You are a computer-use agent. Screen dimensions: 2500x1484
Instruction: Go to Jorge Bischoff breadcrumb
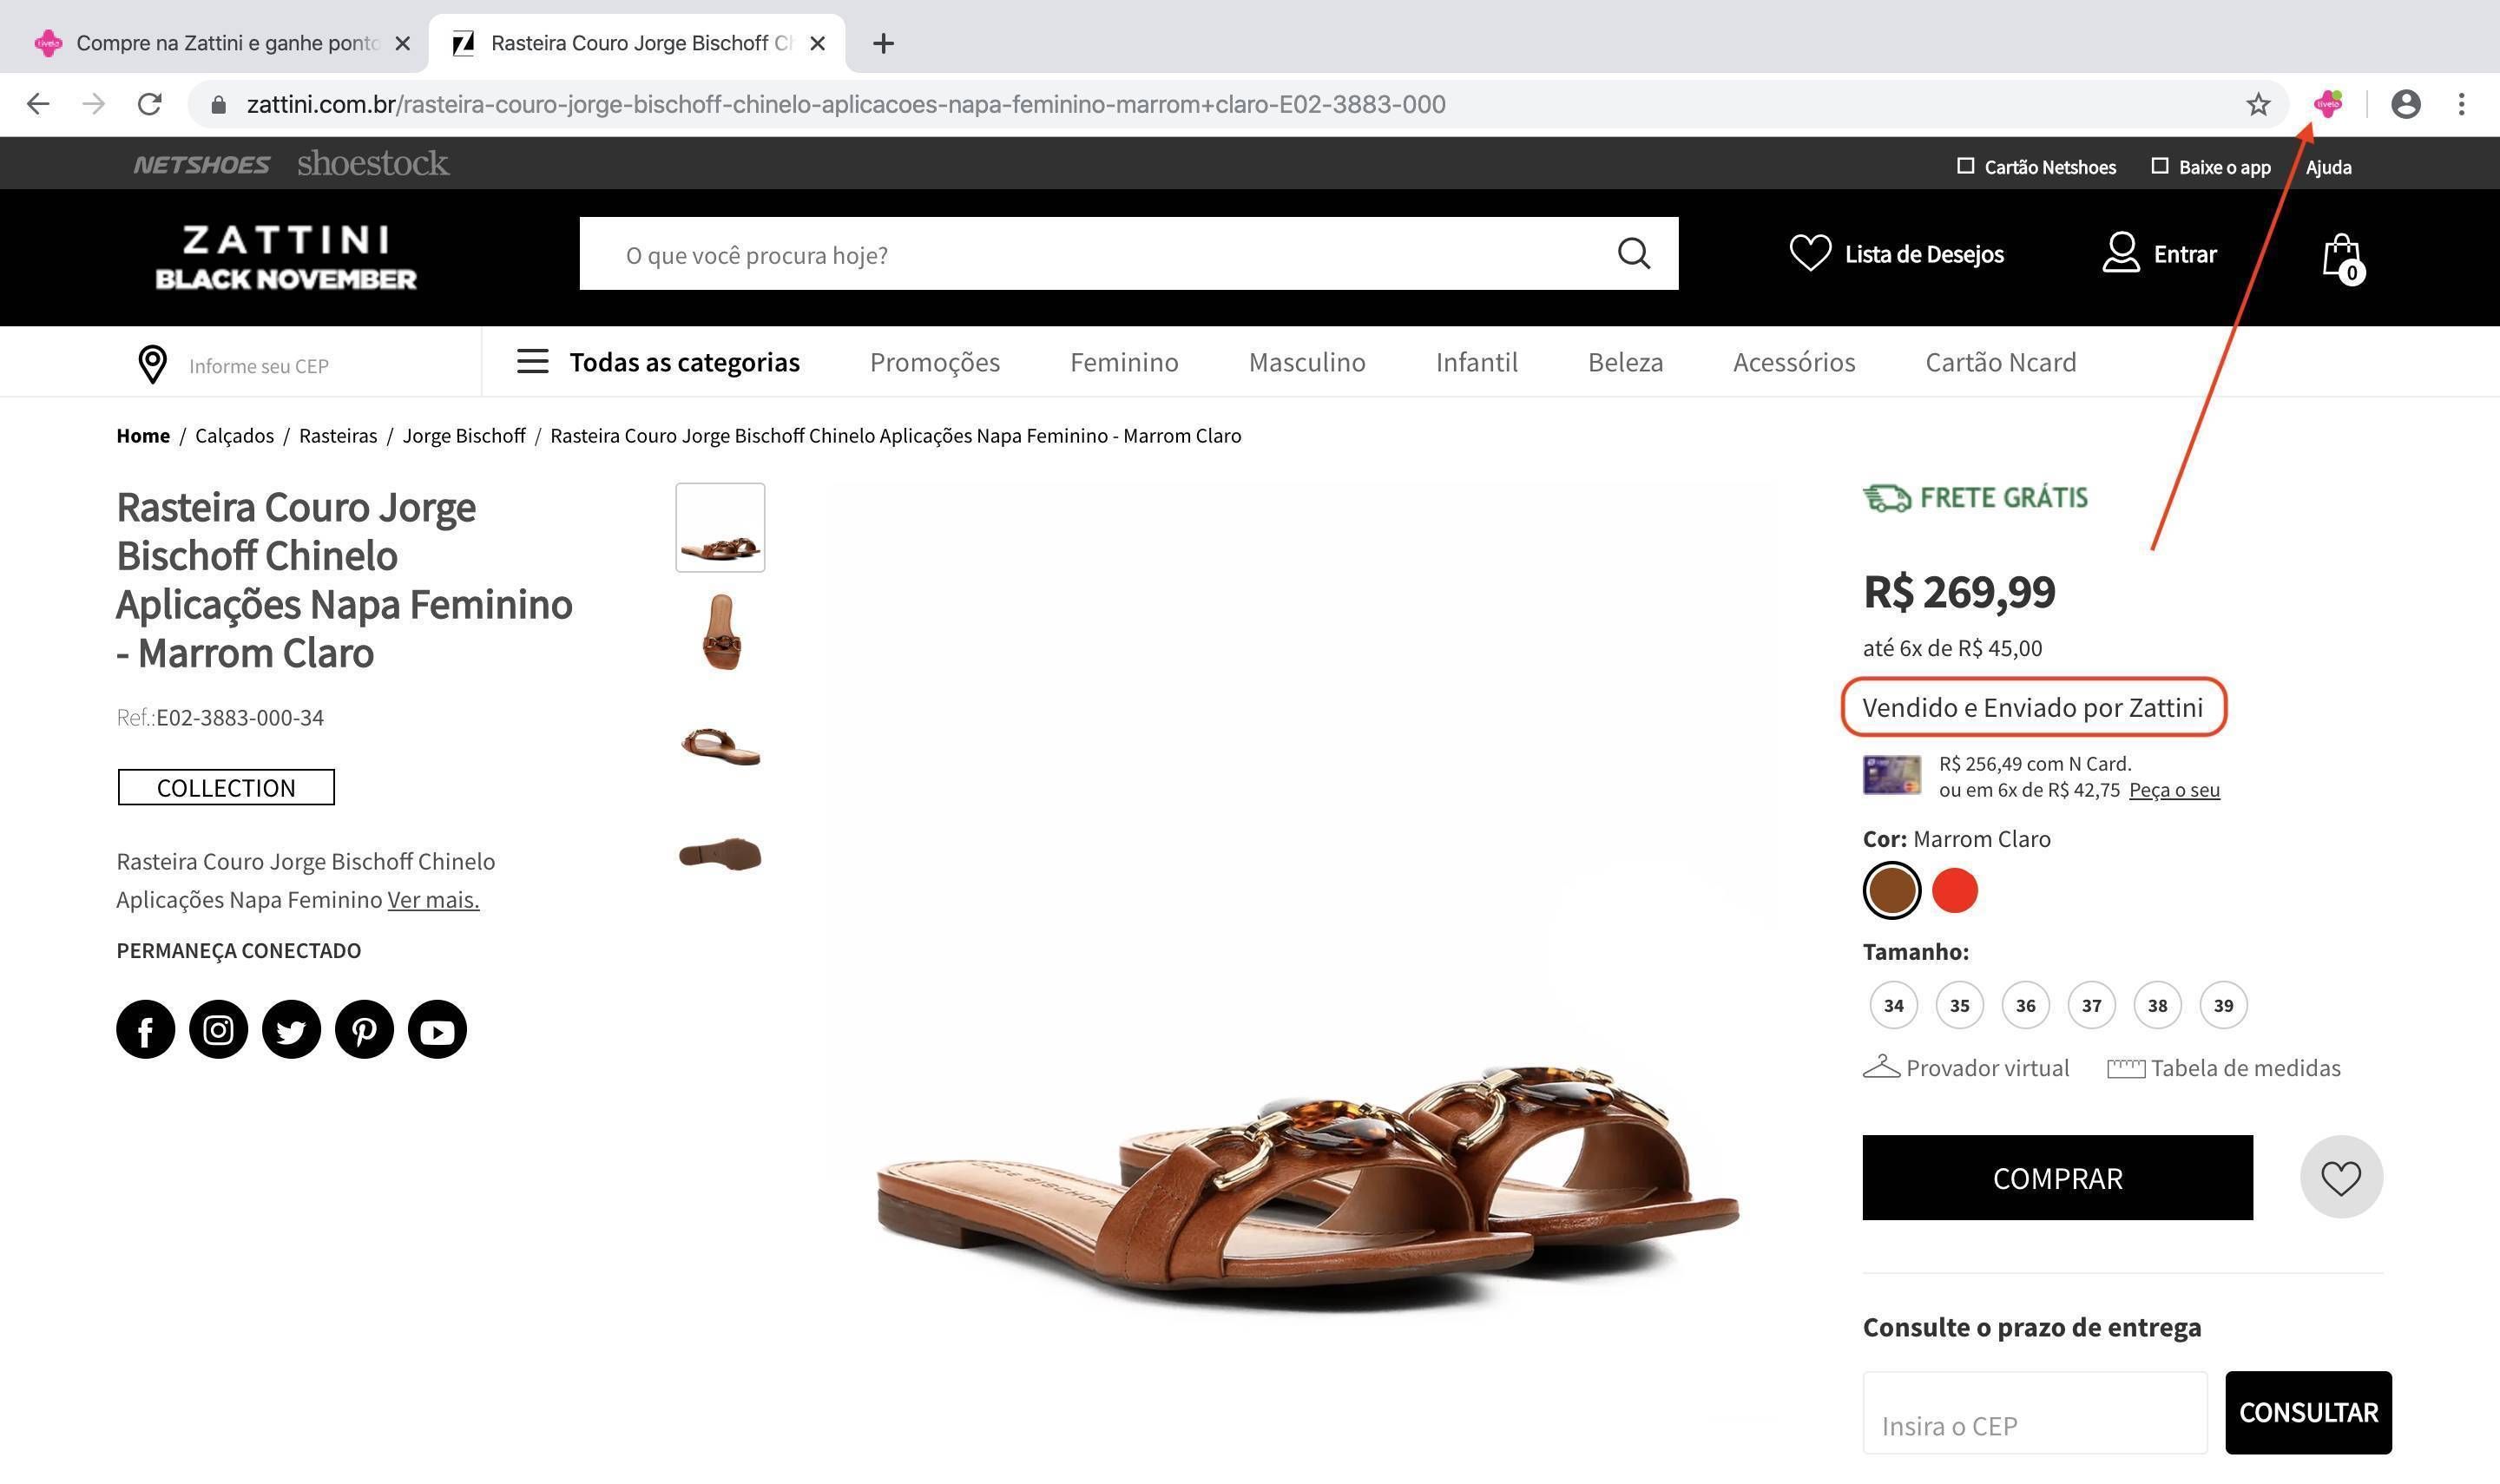(464, 436)
